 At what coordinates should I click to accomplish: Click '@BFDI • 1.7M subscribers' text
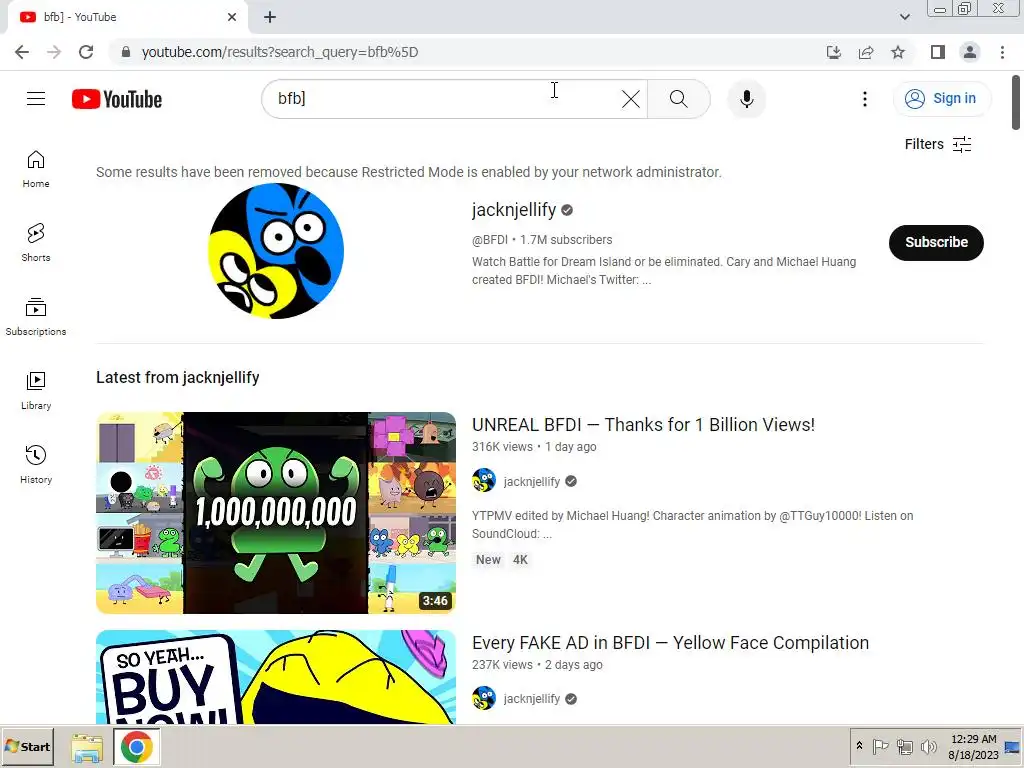542,240
